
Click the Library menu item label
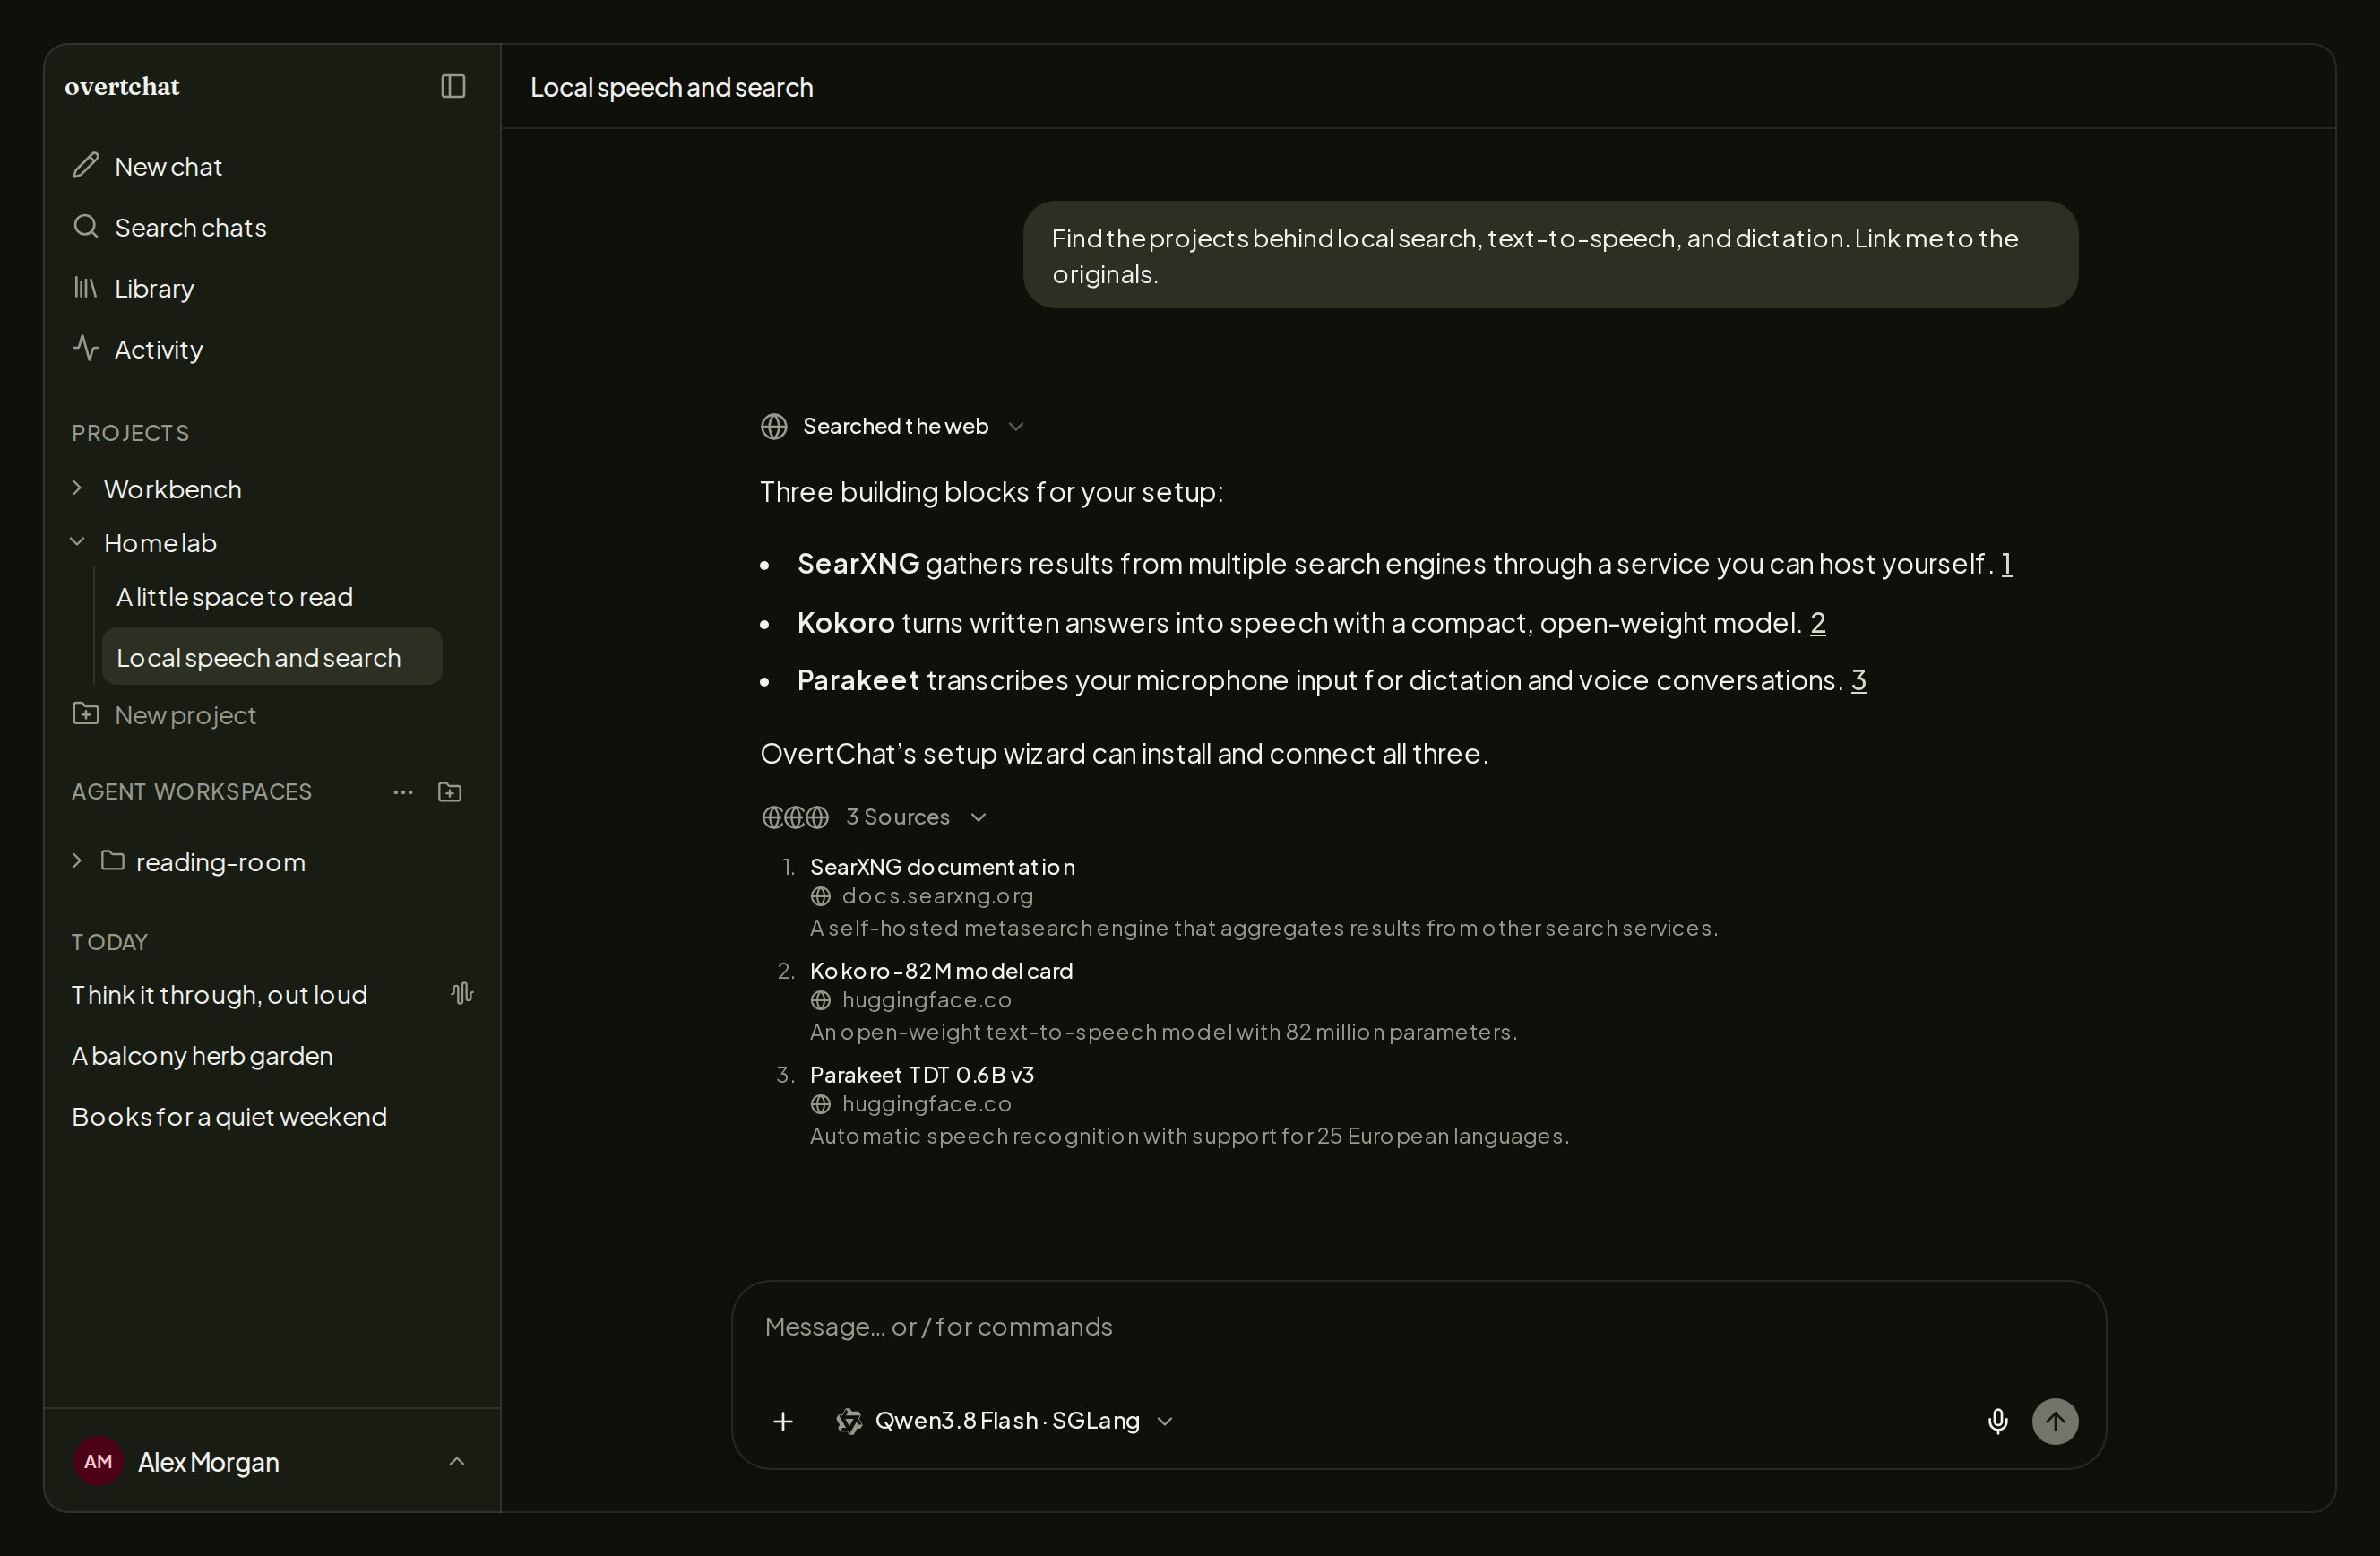(154, 289)
